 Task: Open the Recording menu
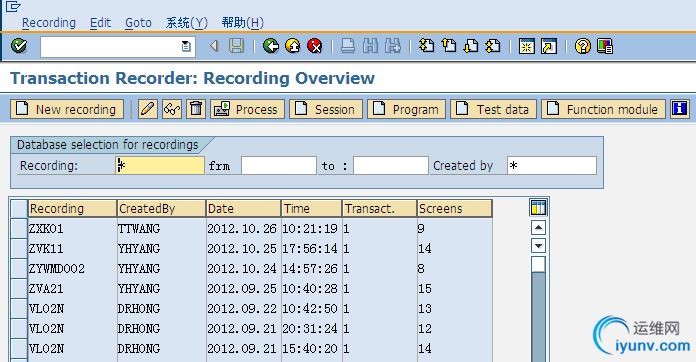49,23
